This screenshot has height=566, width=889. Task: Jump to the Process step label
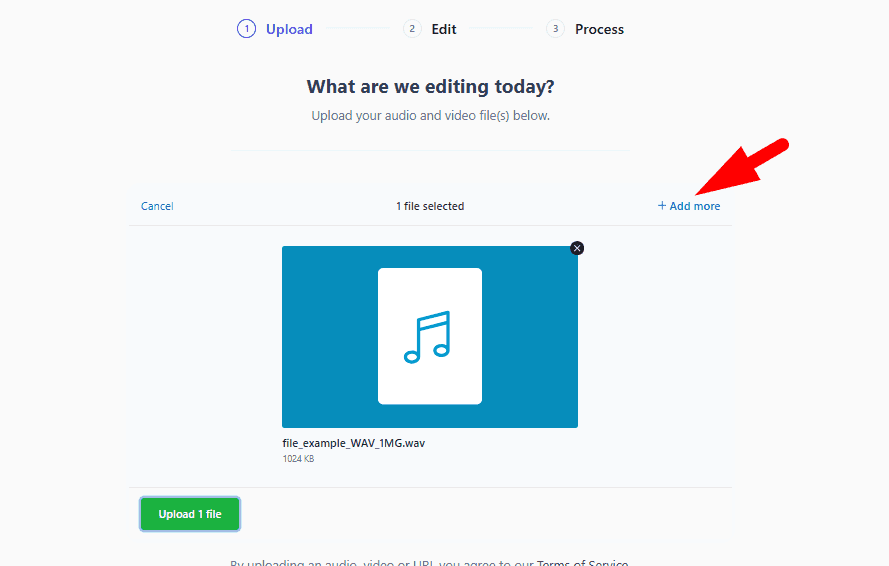pos(599,29)
